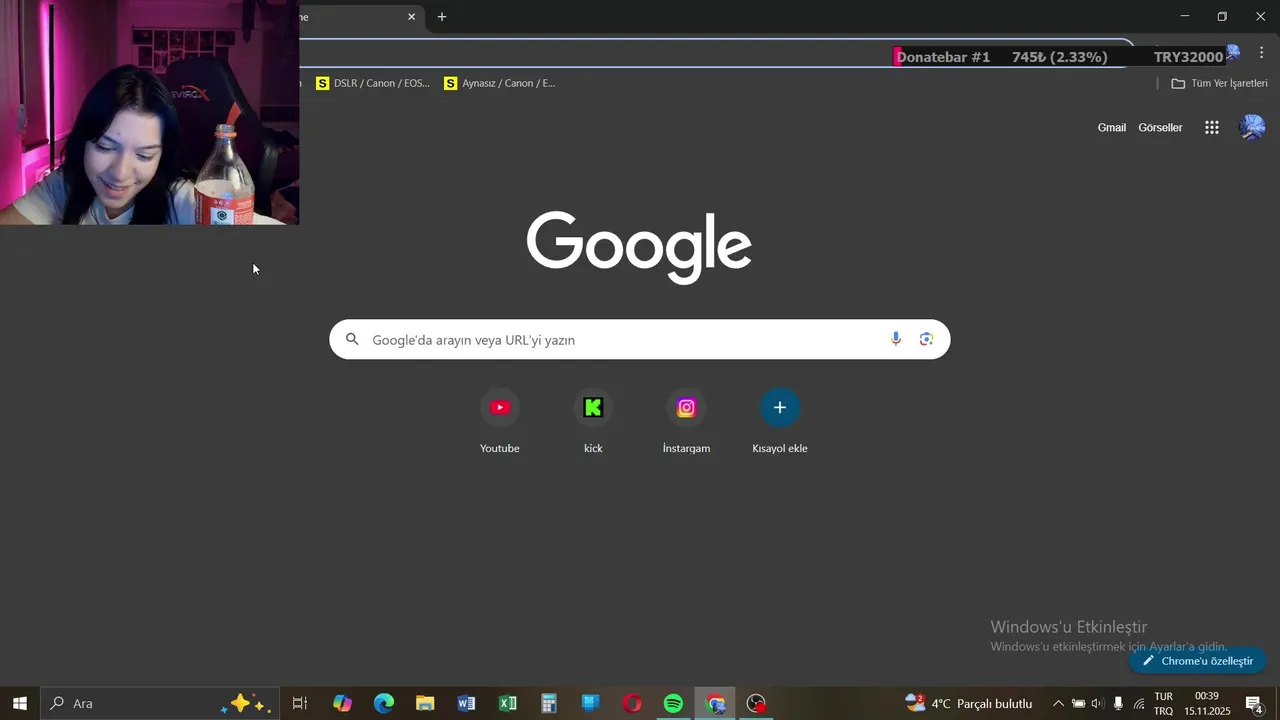This screenshot has width=1280, height=720.
Task: Open the Opera browser taskbar icon
Action: click(632, 703)
